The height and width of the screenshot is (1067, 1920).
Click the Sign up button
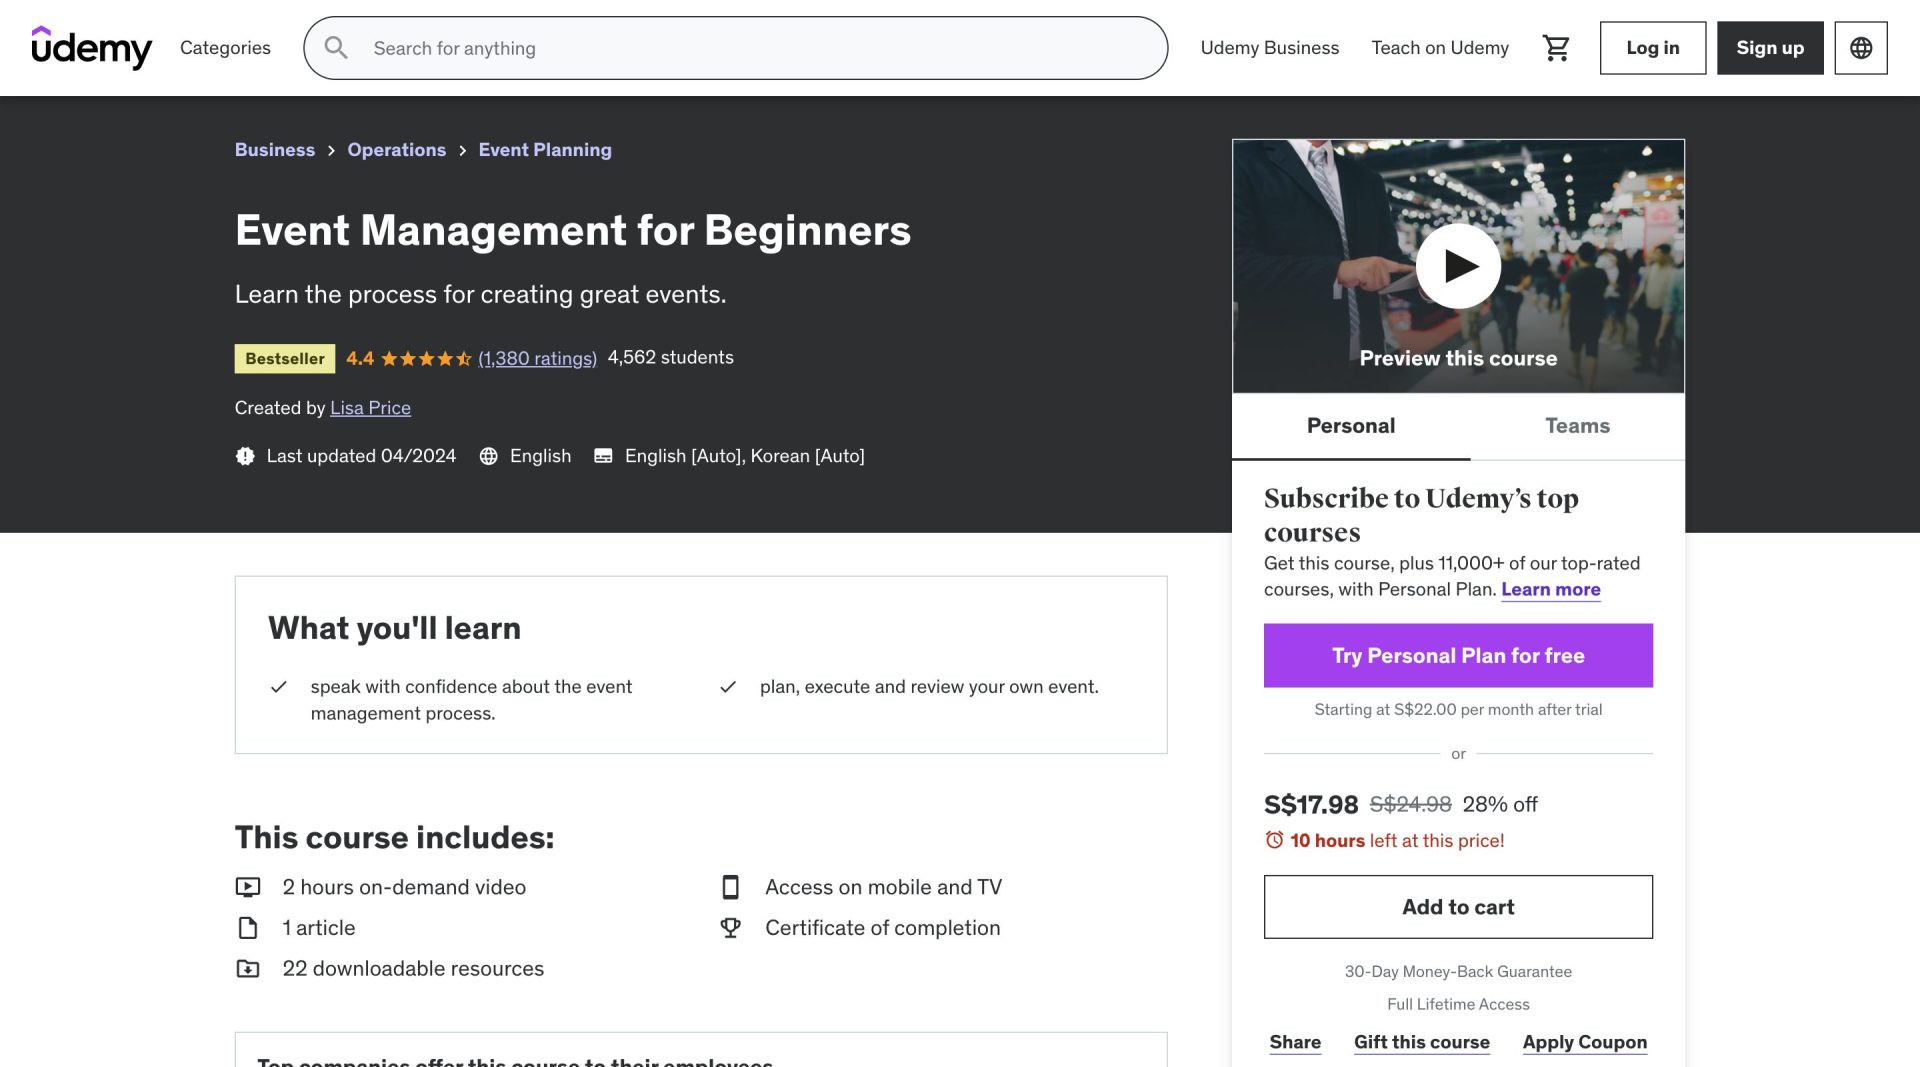[x=1769, y=47]
